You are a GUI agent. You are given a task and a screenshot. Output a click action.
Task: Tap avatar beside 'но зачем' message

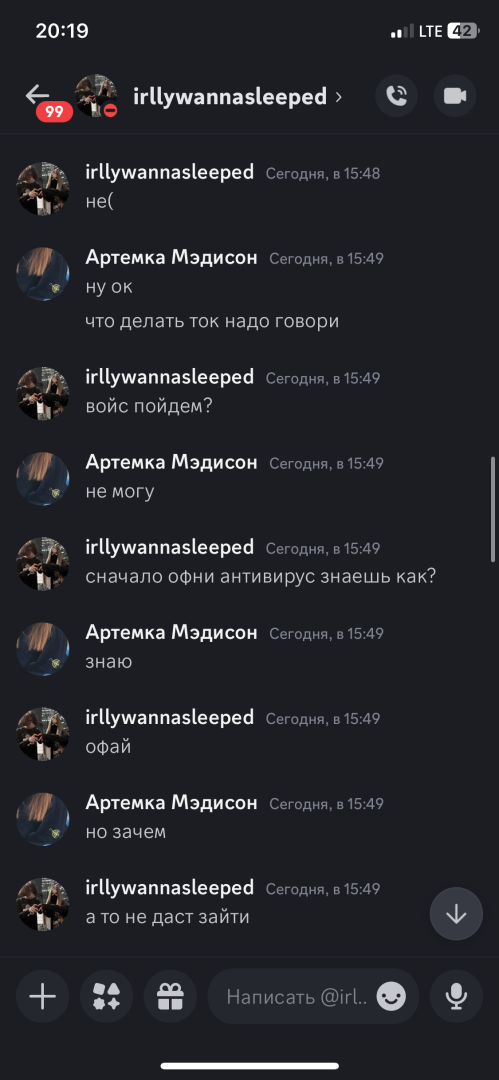coord(43,819)
